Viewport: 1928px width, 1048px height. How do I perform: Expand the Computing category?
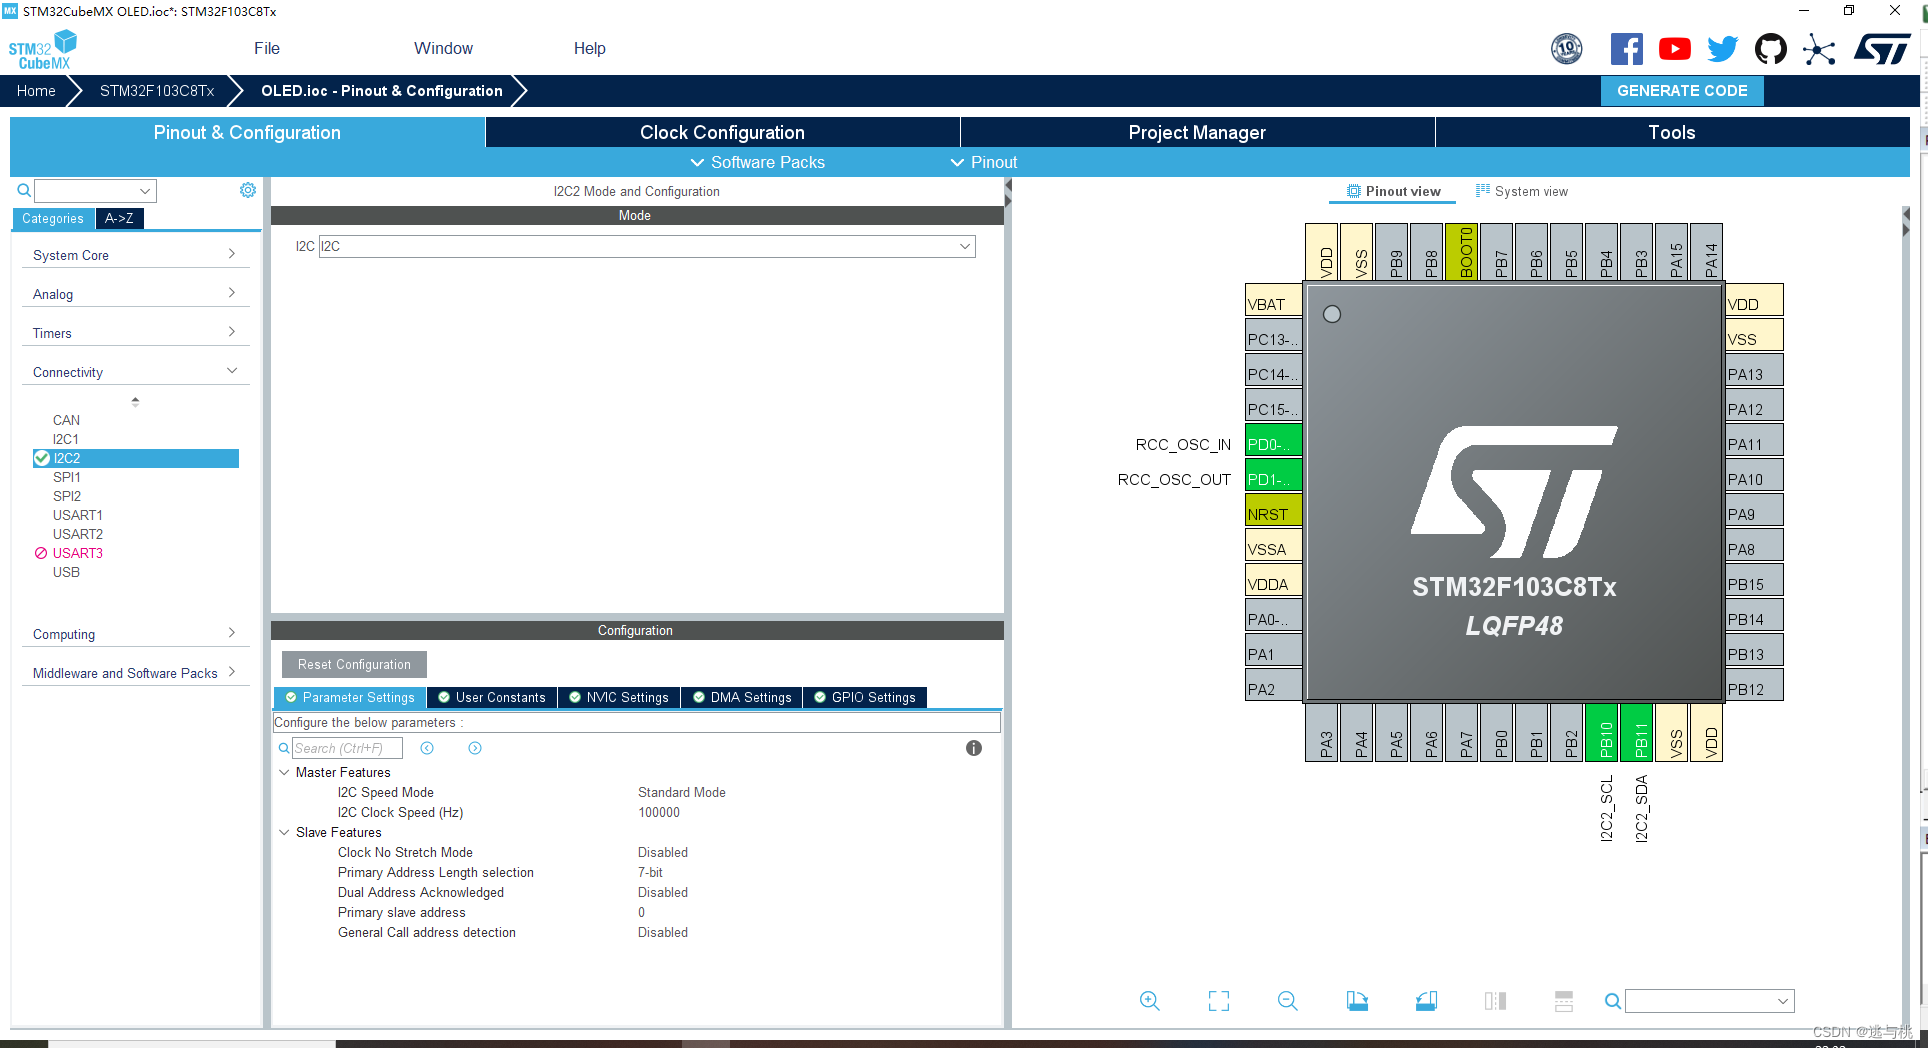click(x=135, y=634)
